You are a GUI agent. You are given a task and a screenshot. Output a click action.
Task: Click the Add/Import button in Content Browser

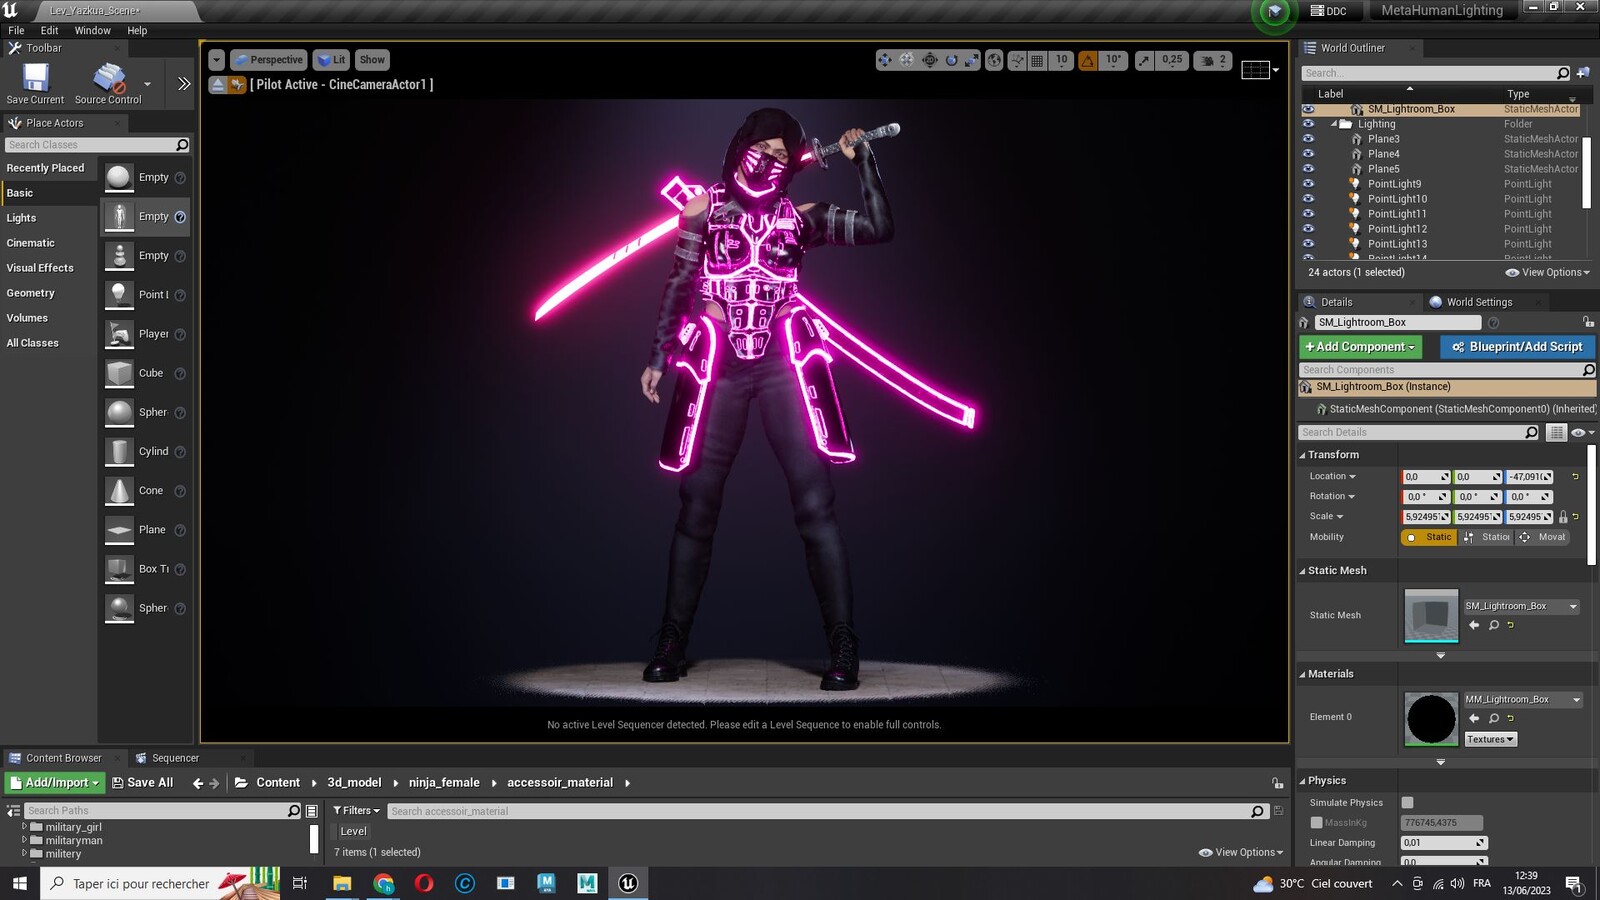click(x=54, y=783)
